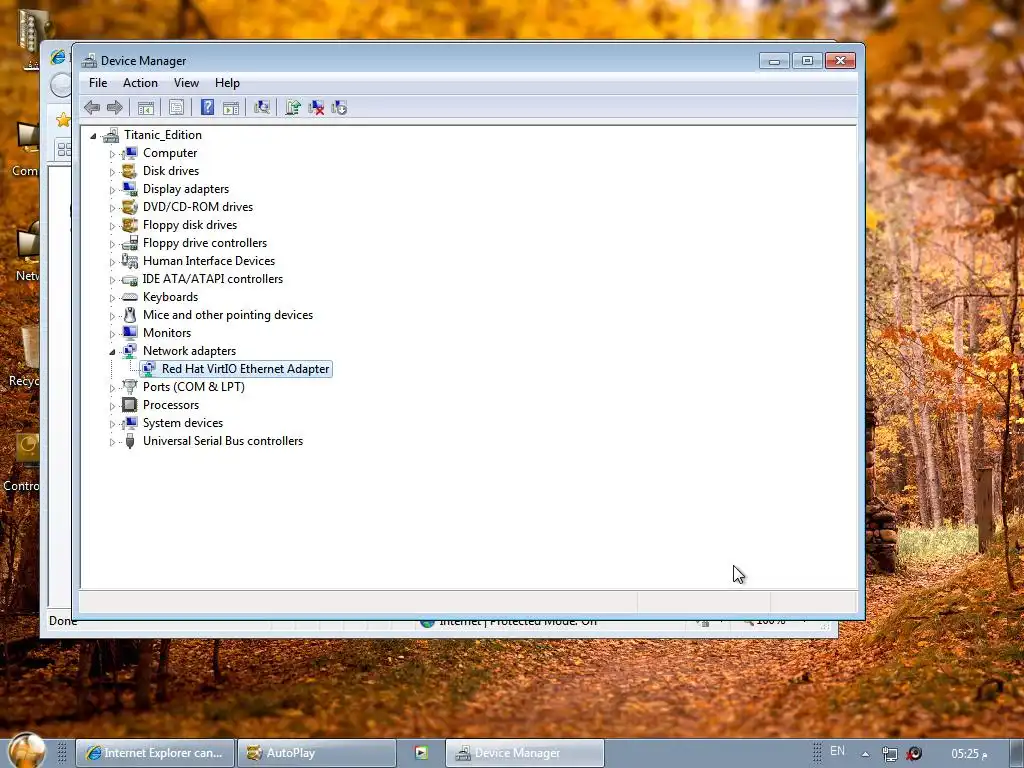Expand the Universal Serial Bus controllers category
Image resolution: width=1024 pixels, height=768 pixels.
coord(112,442)
